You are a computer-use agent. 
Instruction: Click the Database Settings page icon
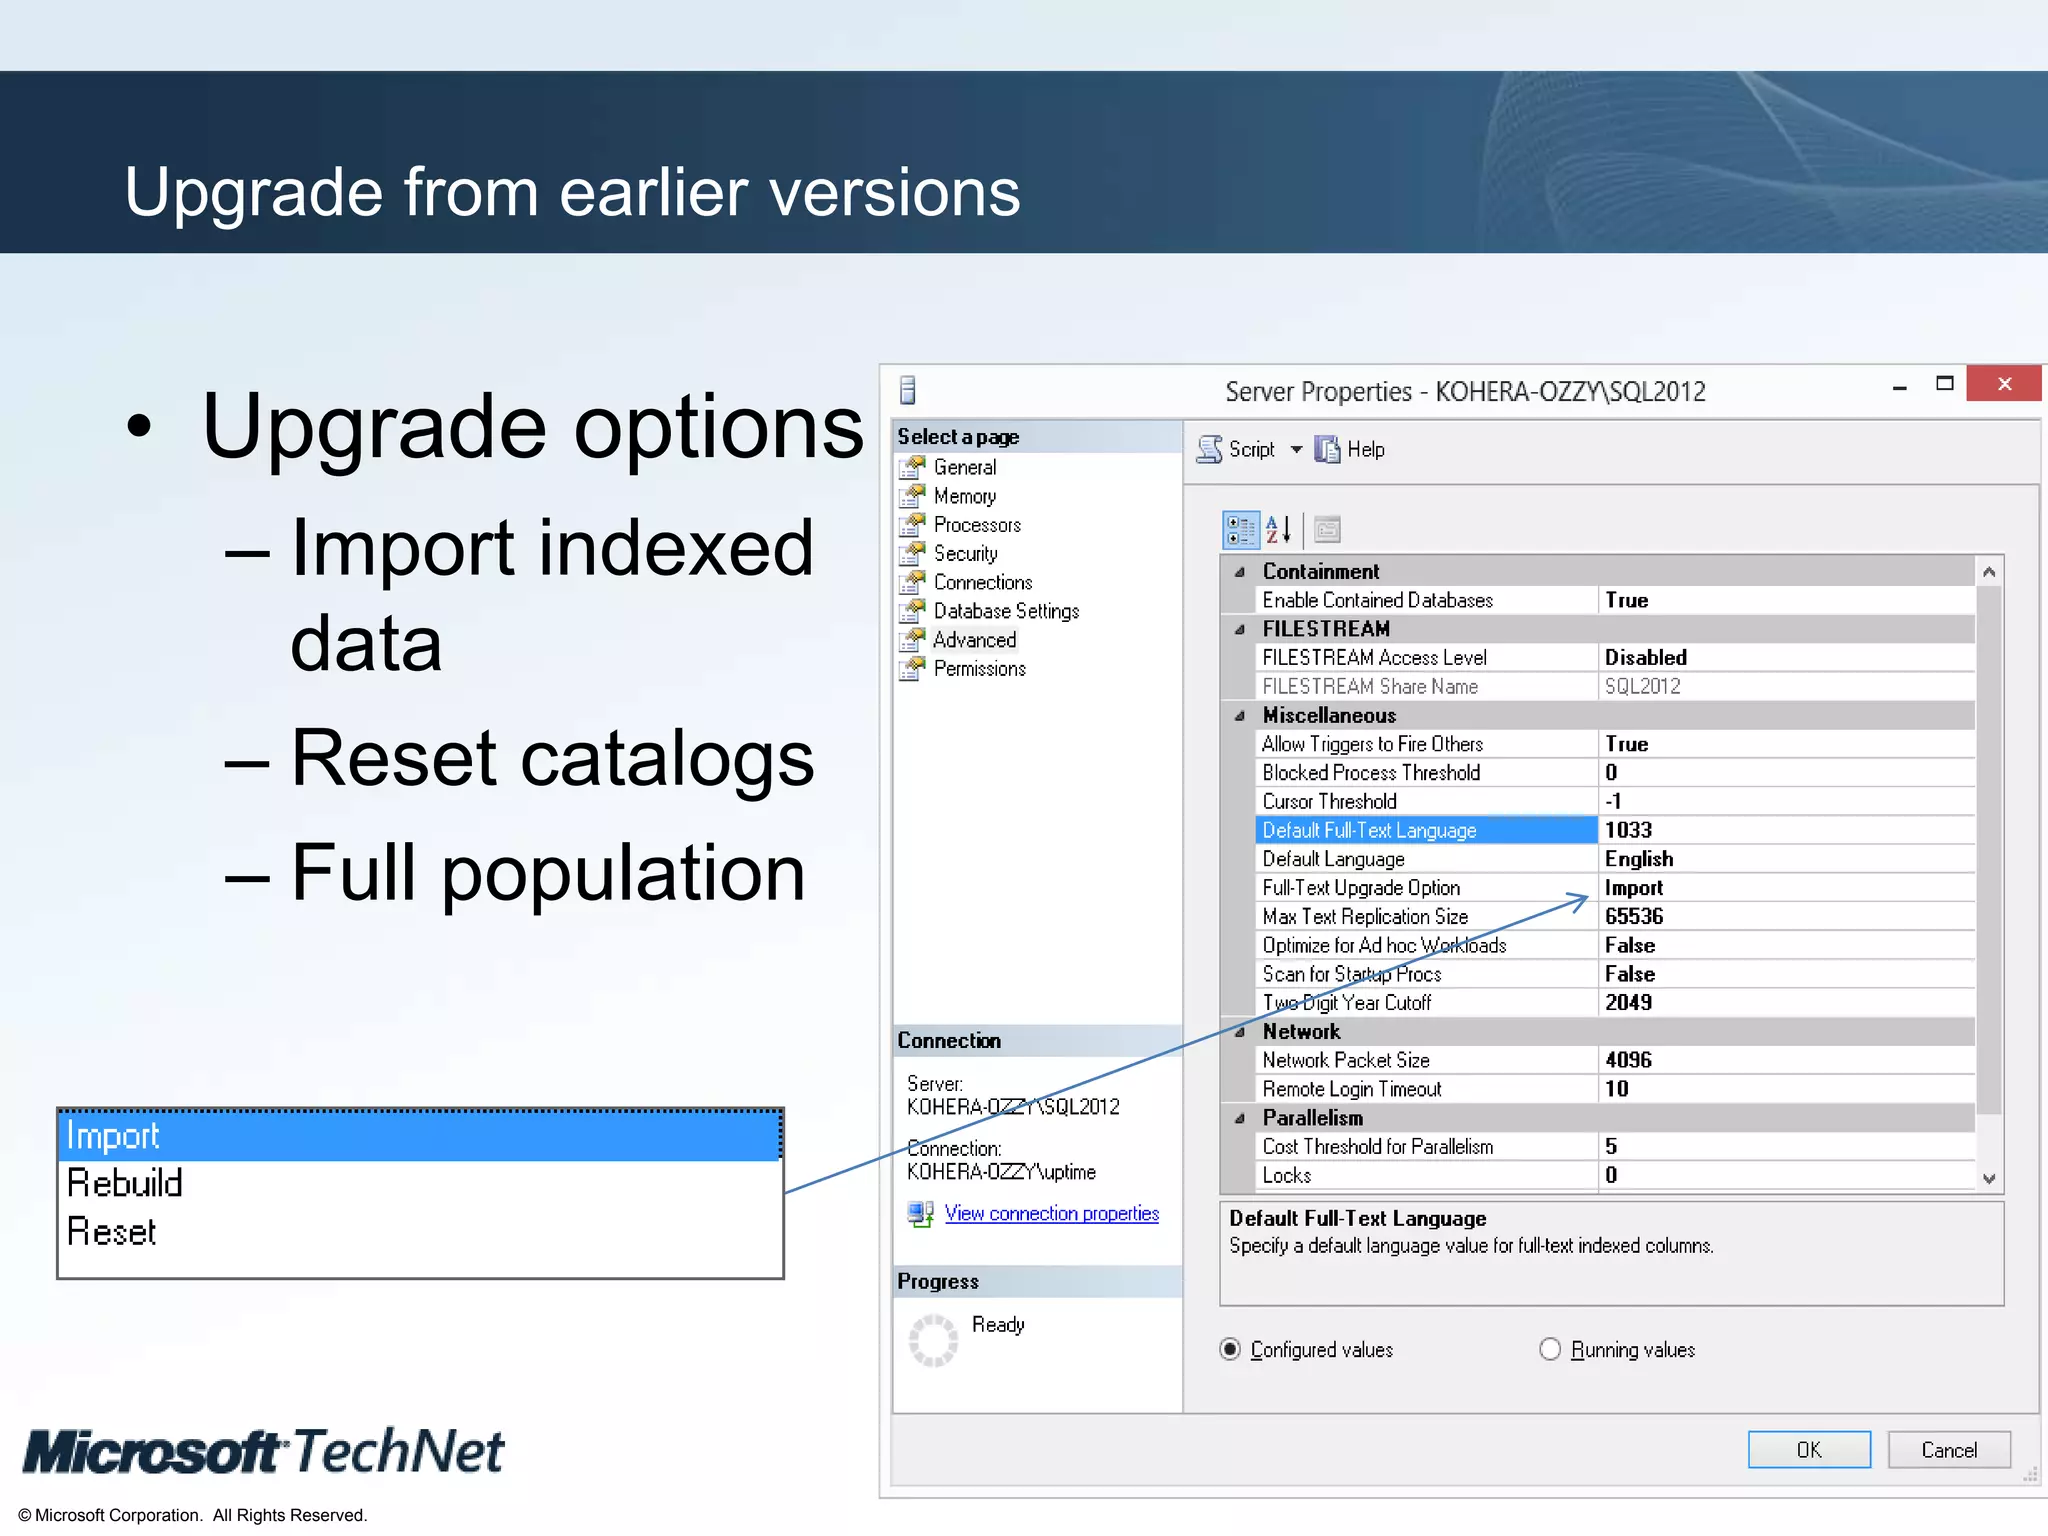tap(912, 611)
